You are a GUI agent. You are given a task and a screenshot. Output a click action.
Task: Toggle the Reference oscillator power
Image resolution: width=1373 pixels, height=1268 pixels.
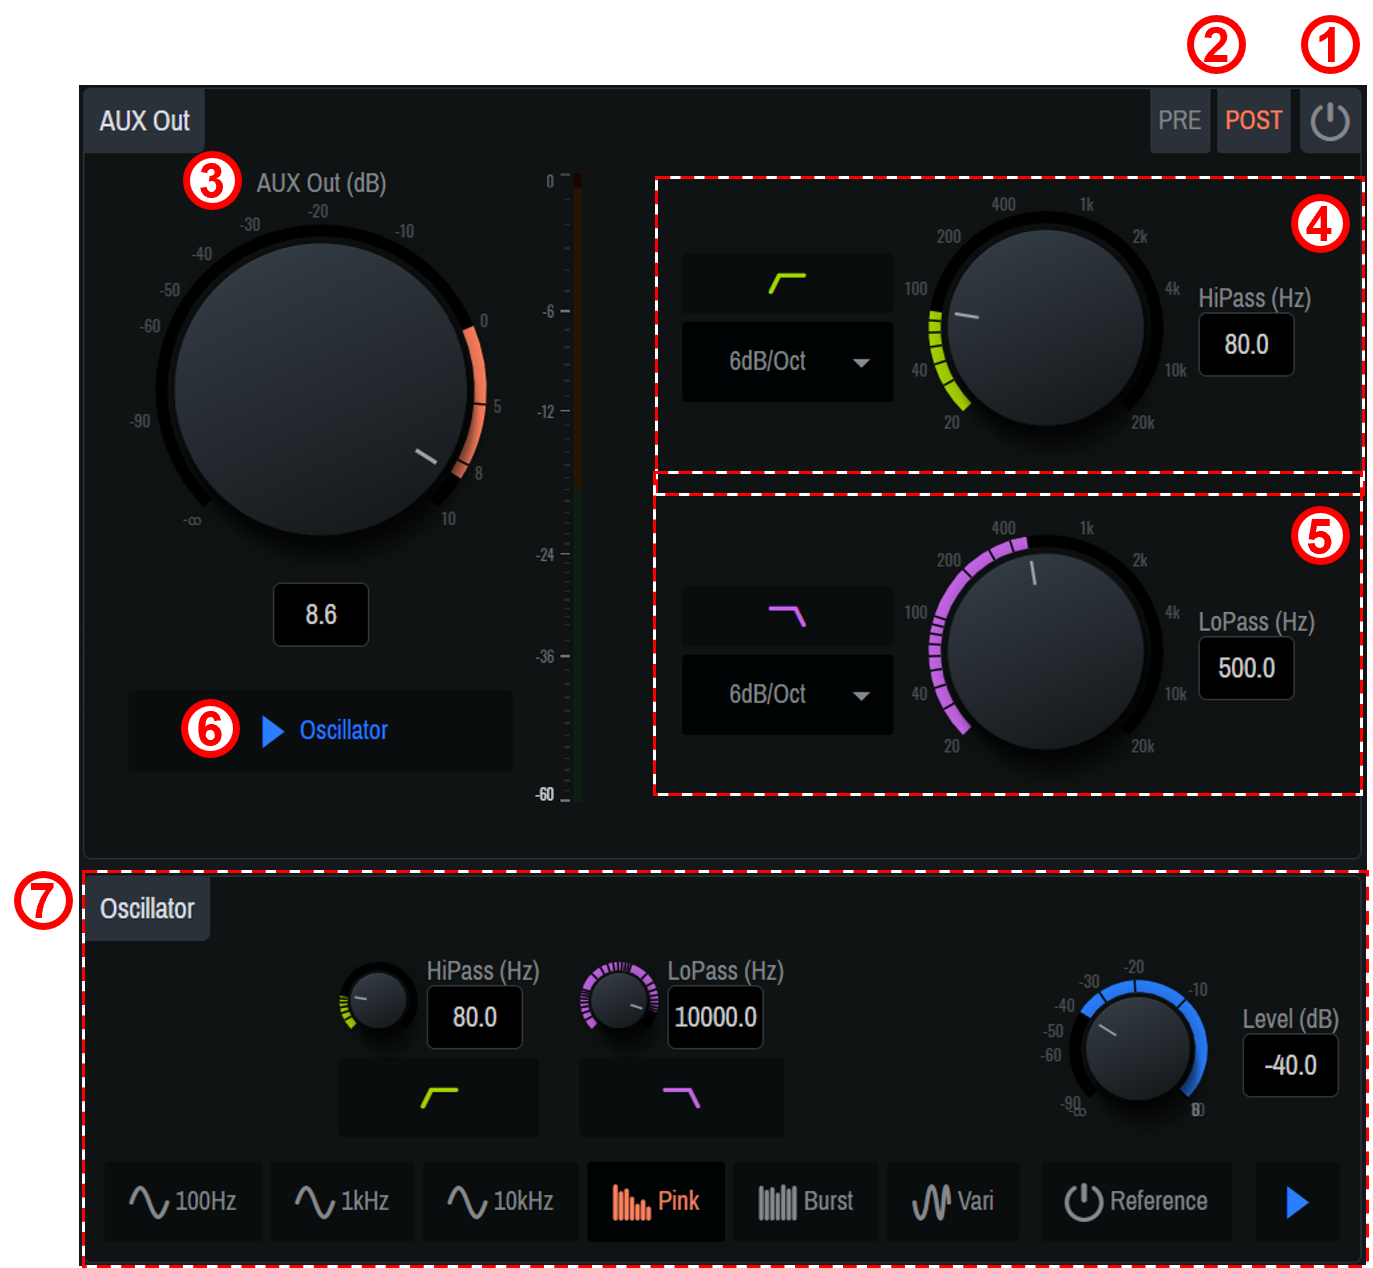pos(1136,1201)
